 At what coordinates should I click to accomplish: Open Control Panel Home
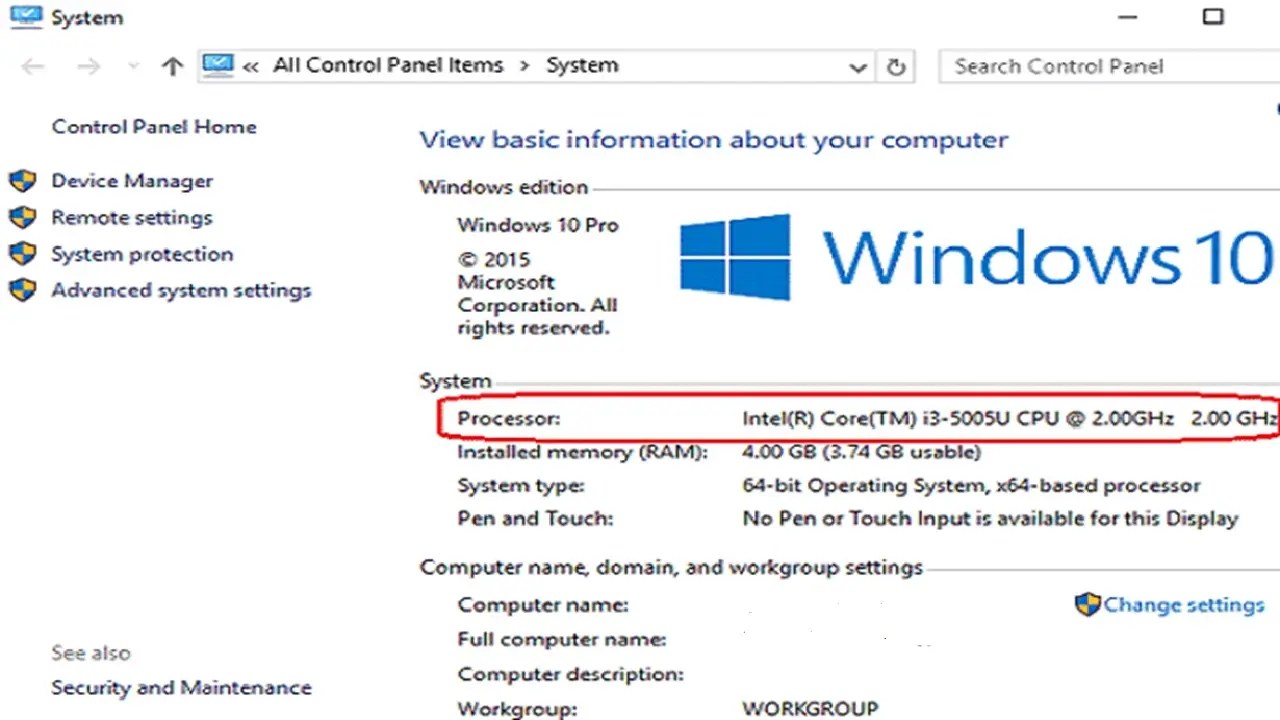click(x=154, y=126)
